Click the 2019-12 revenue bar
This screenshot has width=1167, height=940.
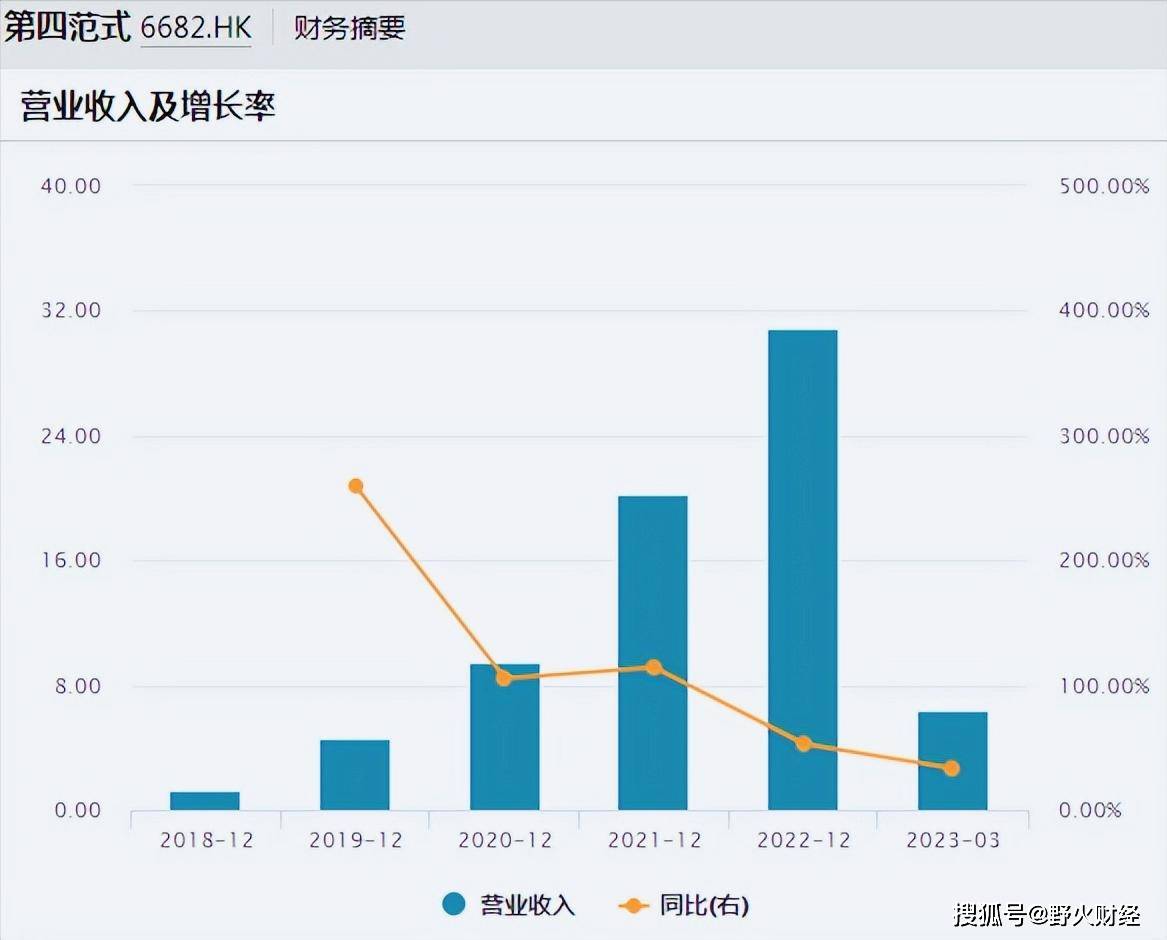point(355,775)
